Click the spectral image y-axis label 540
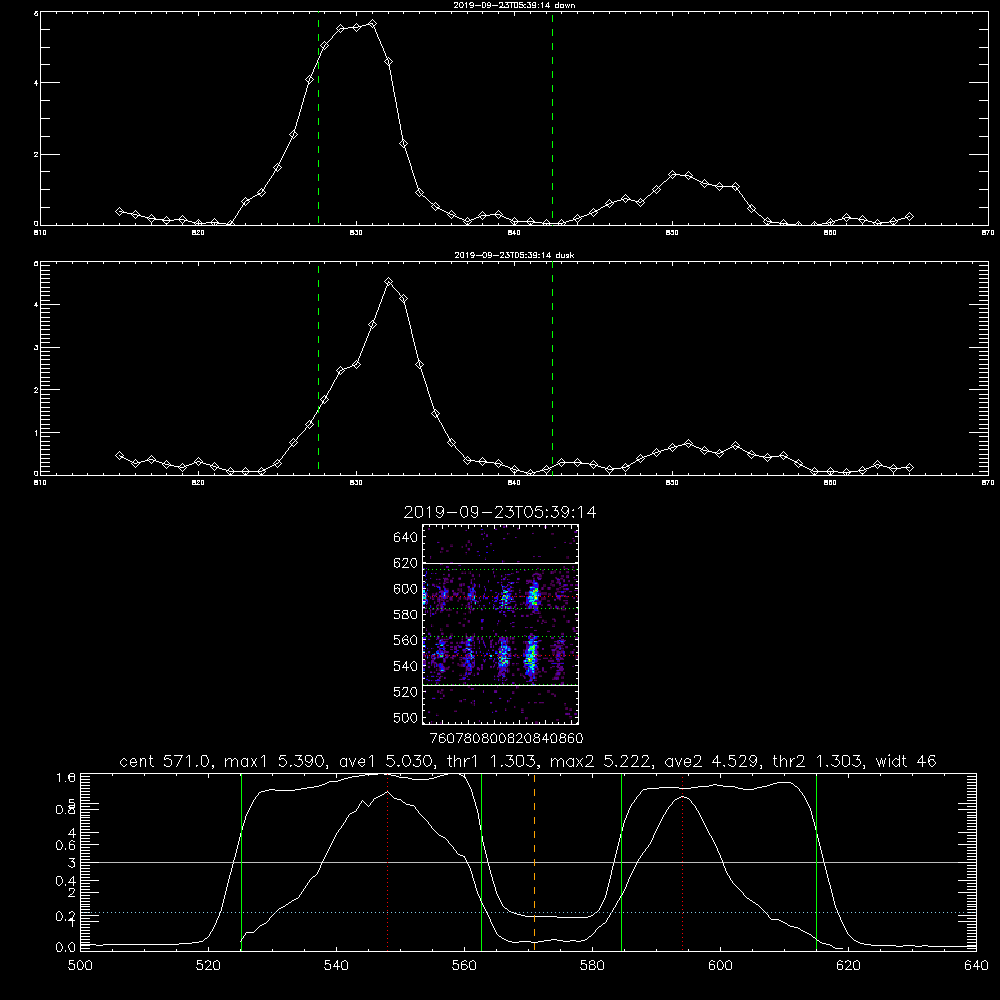This screenshot has width=1000, height=1000. (x=406, y=666)
